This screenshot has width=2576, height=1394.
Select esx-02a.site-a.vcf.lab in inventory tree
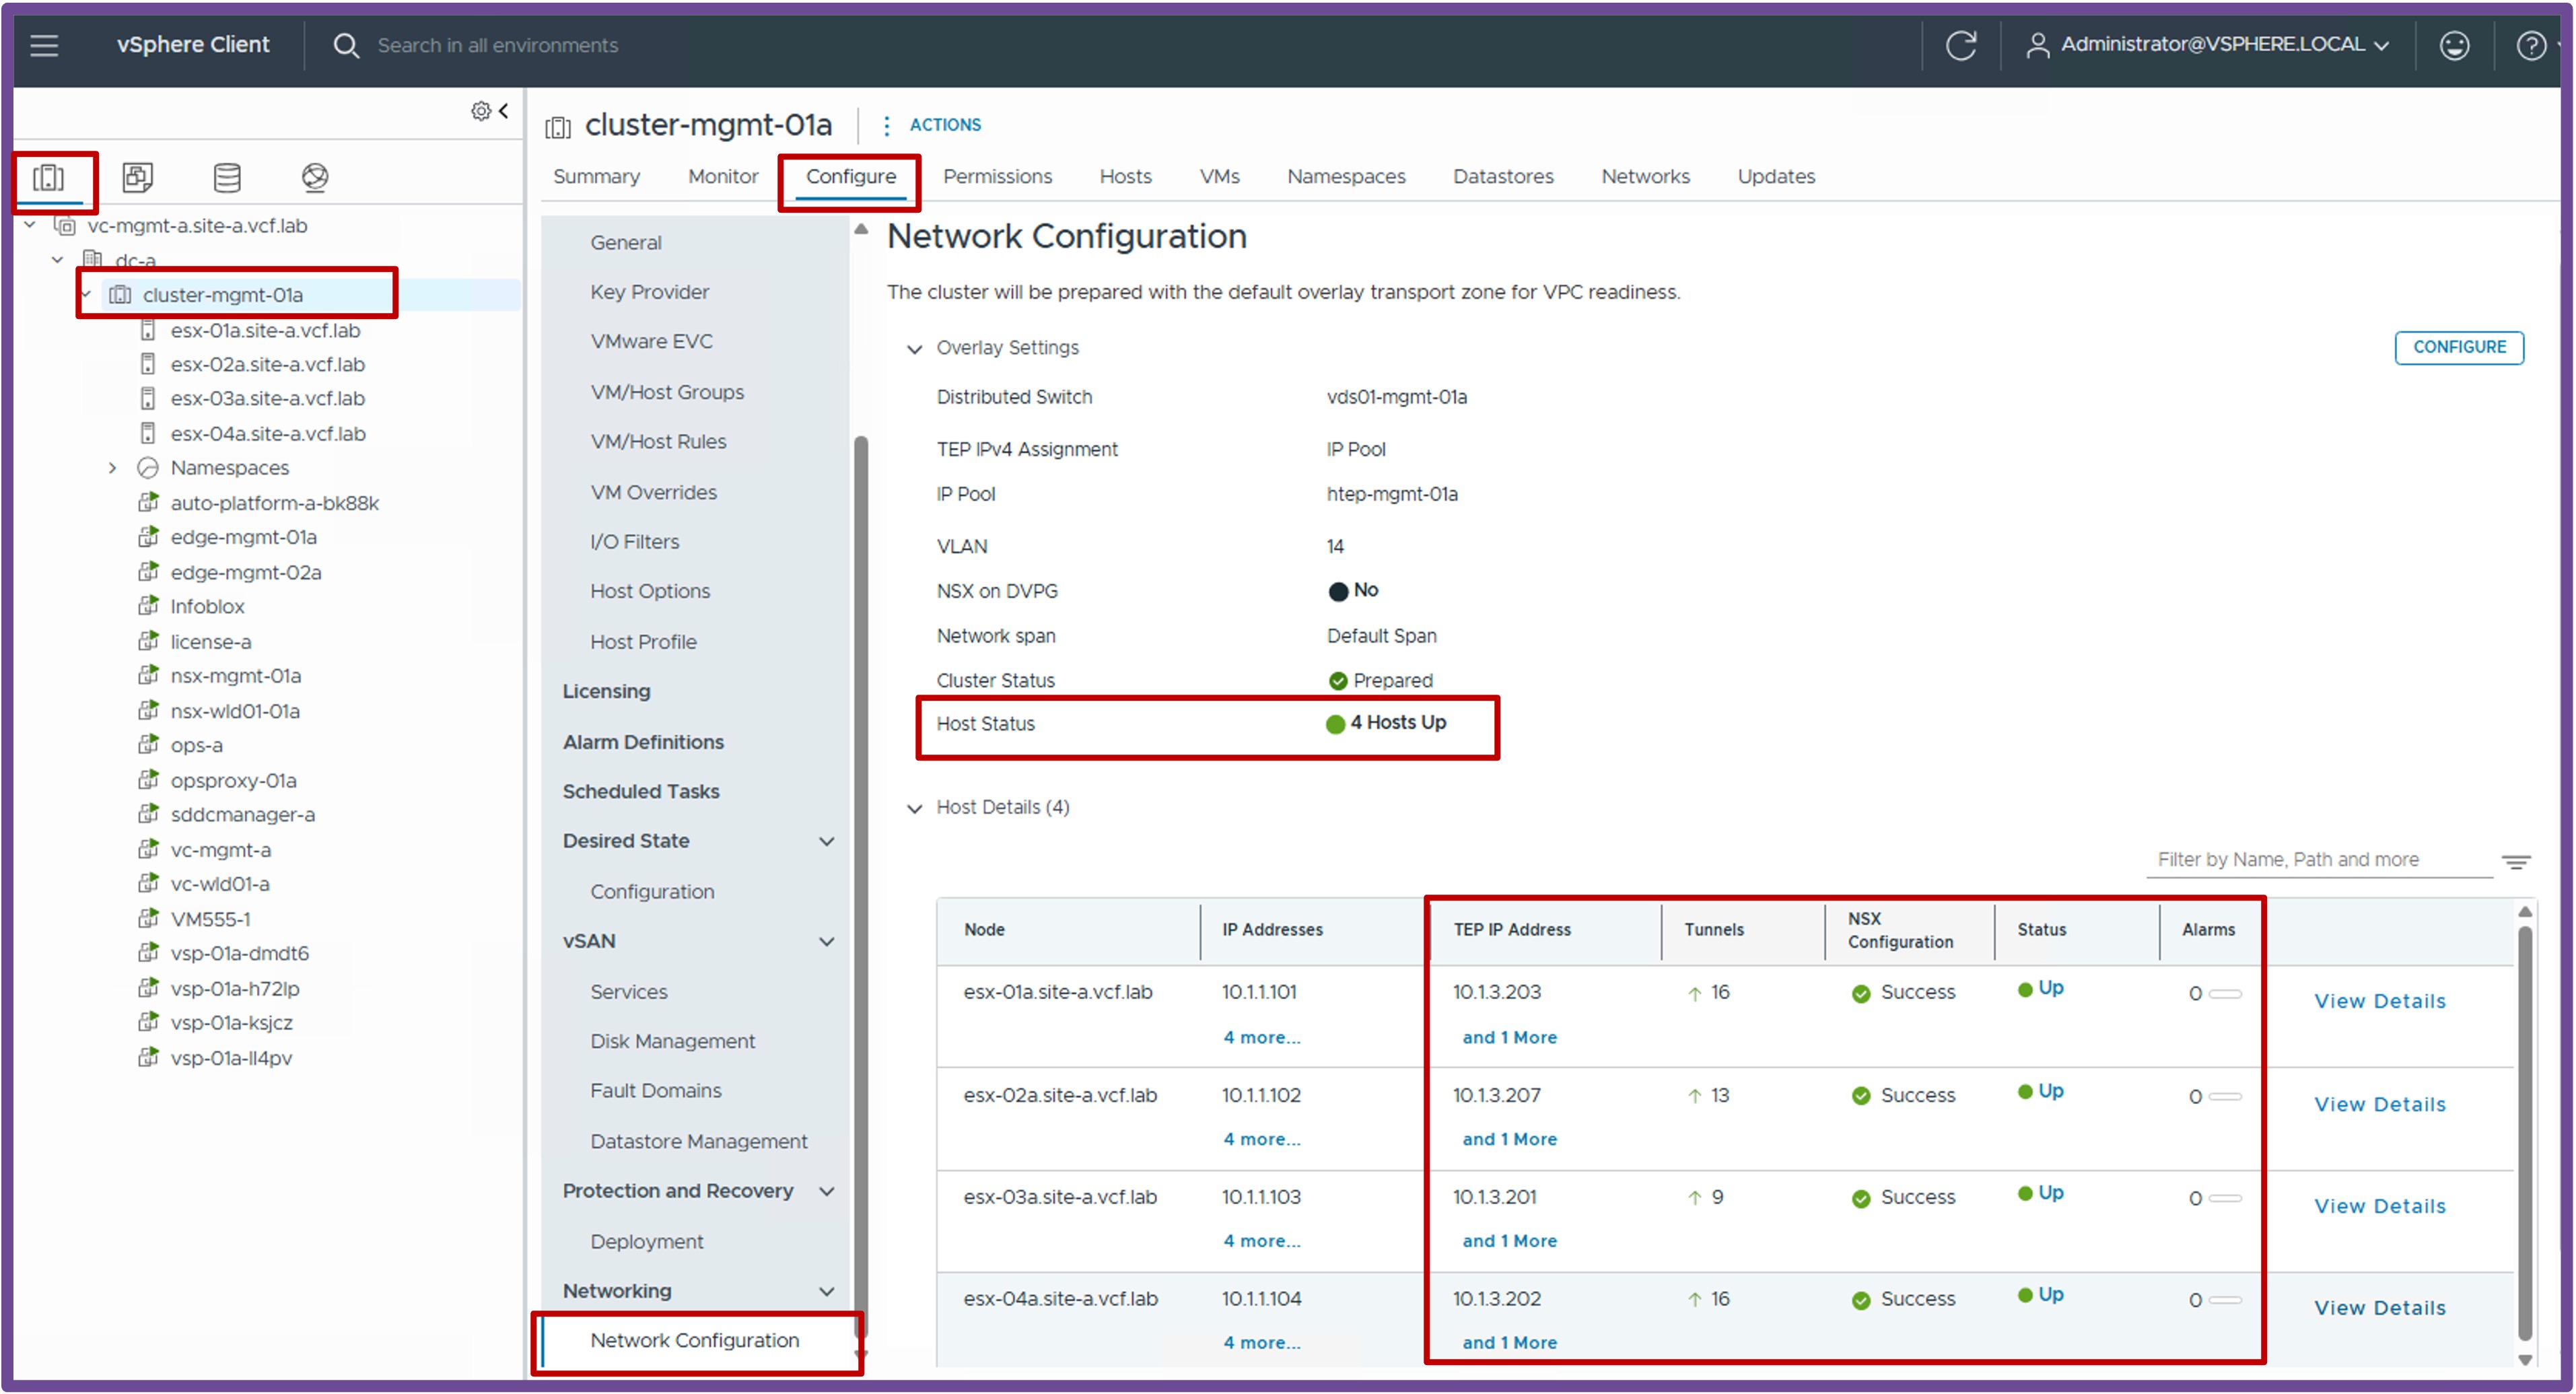pyautogui.click(x=267, y=364)
